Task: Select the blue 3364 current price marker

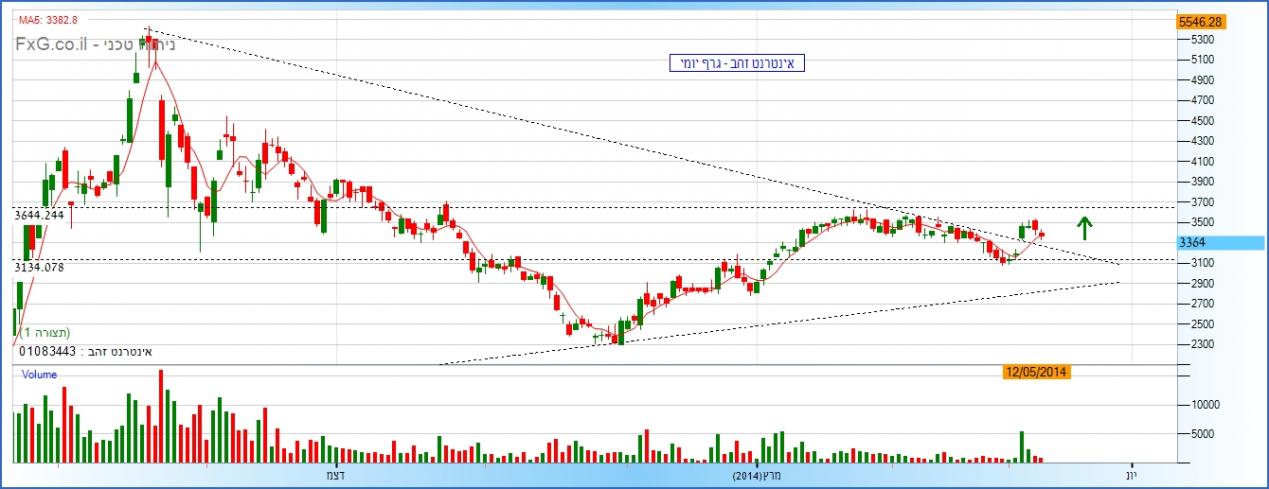Action: tap(1219, 243)
